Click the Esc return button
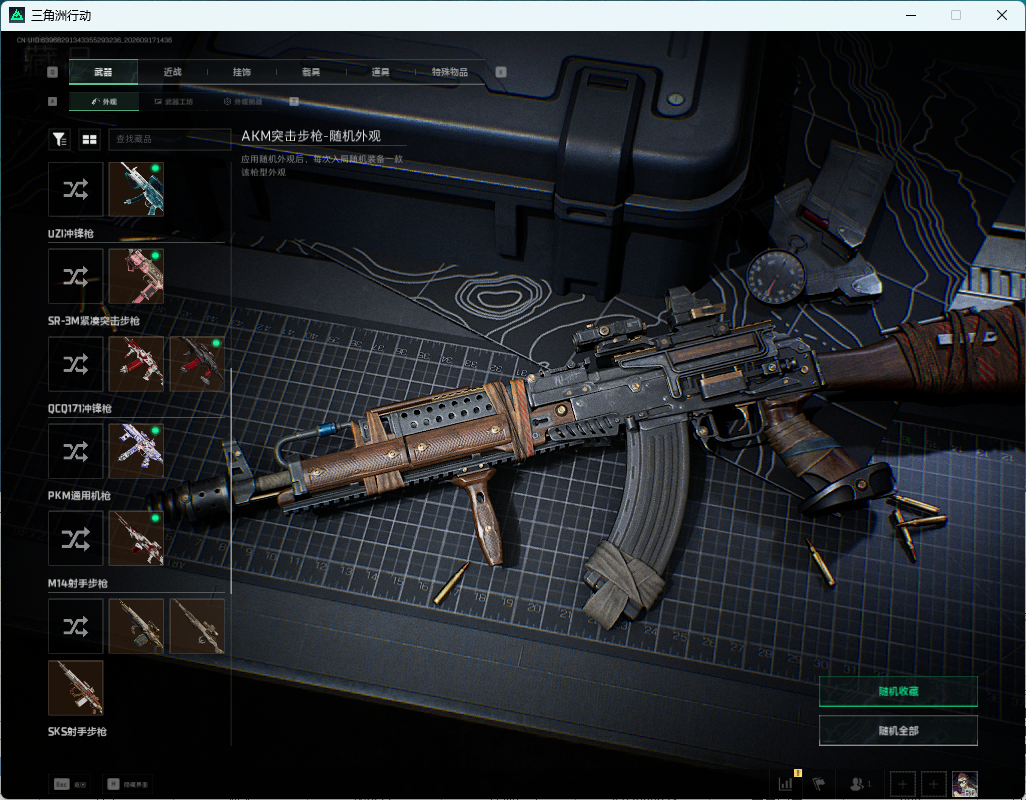Viewport: 1026px width, 800px height. [x=70, y=784]
